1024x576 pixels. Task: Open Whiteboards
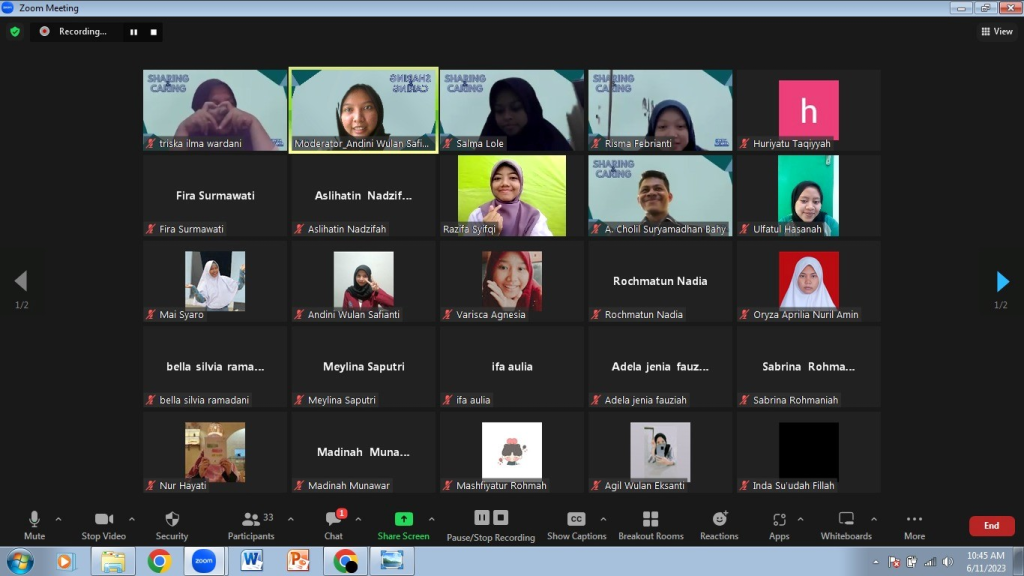[x=846, y=520]
